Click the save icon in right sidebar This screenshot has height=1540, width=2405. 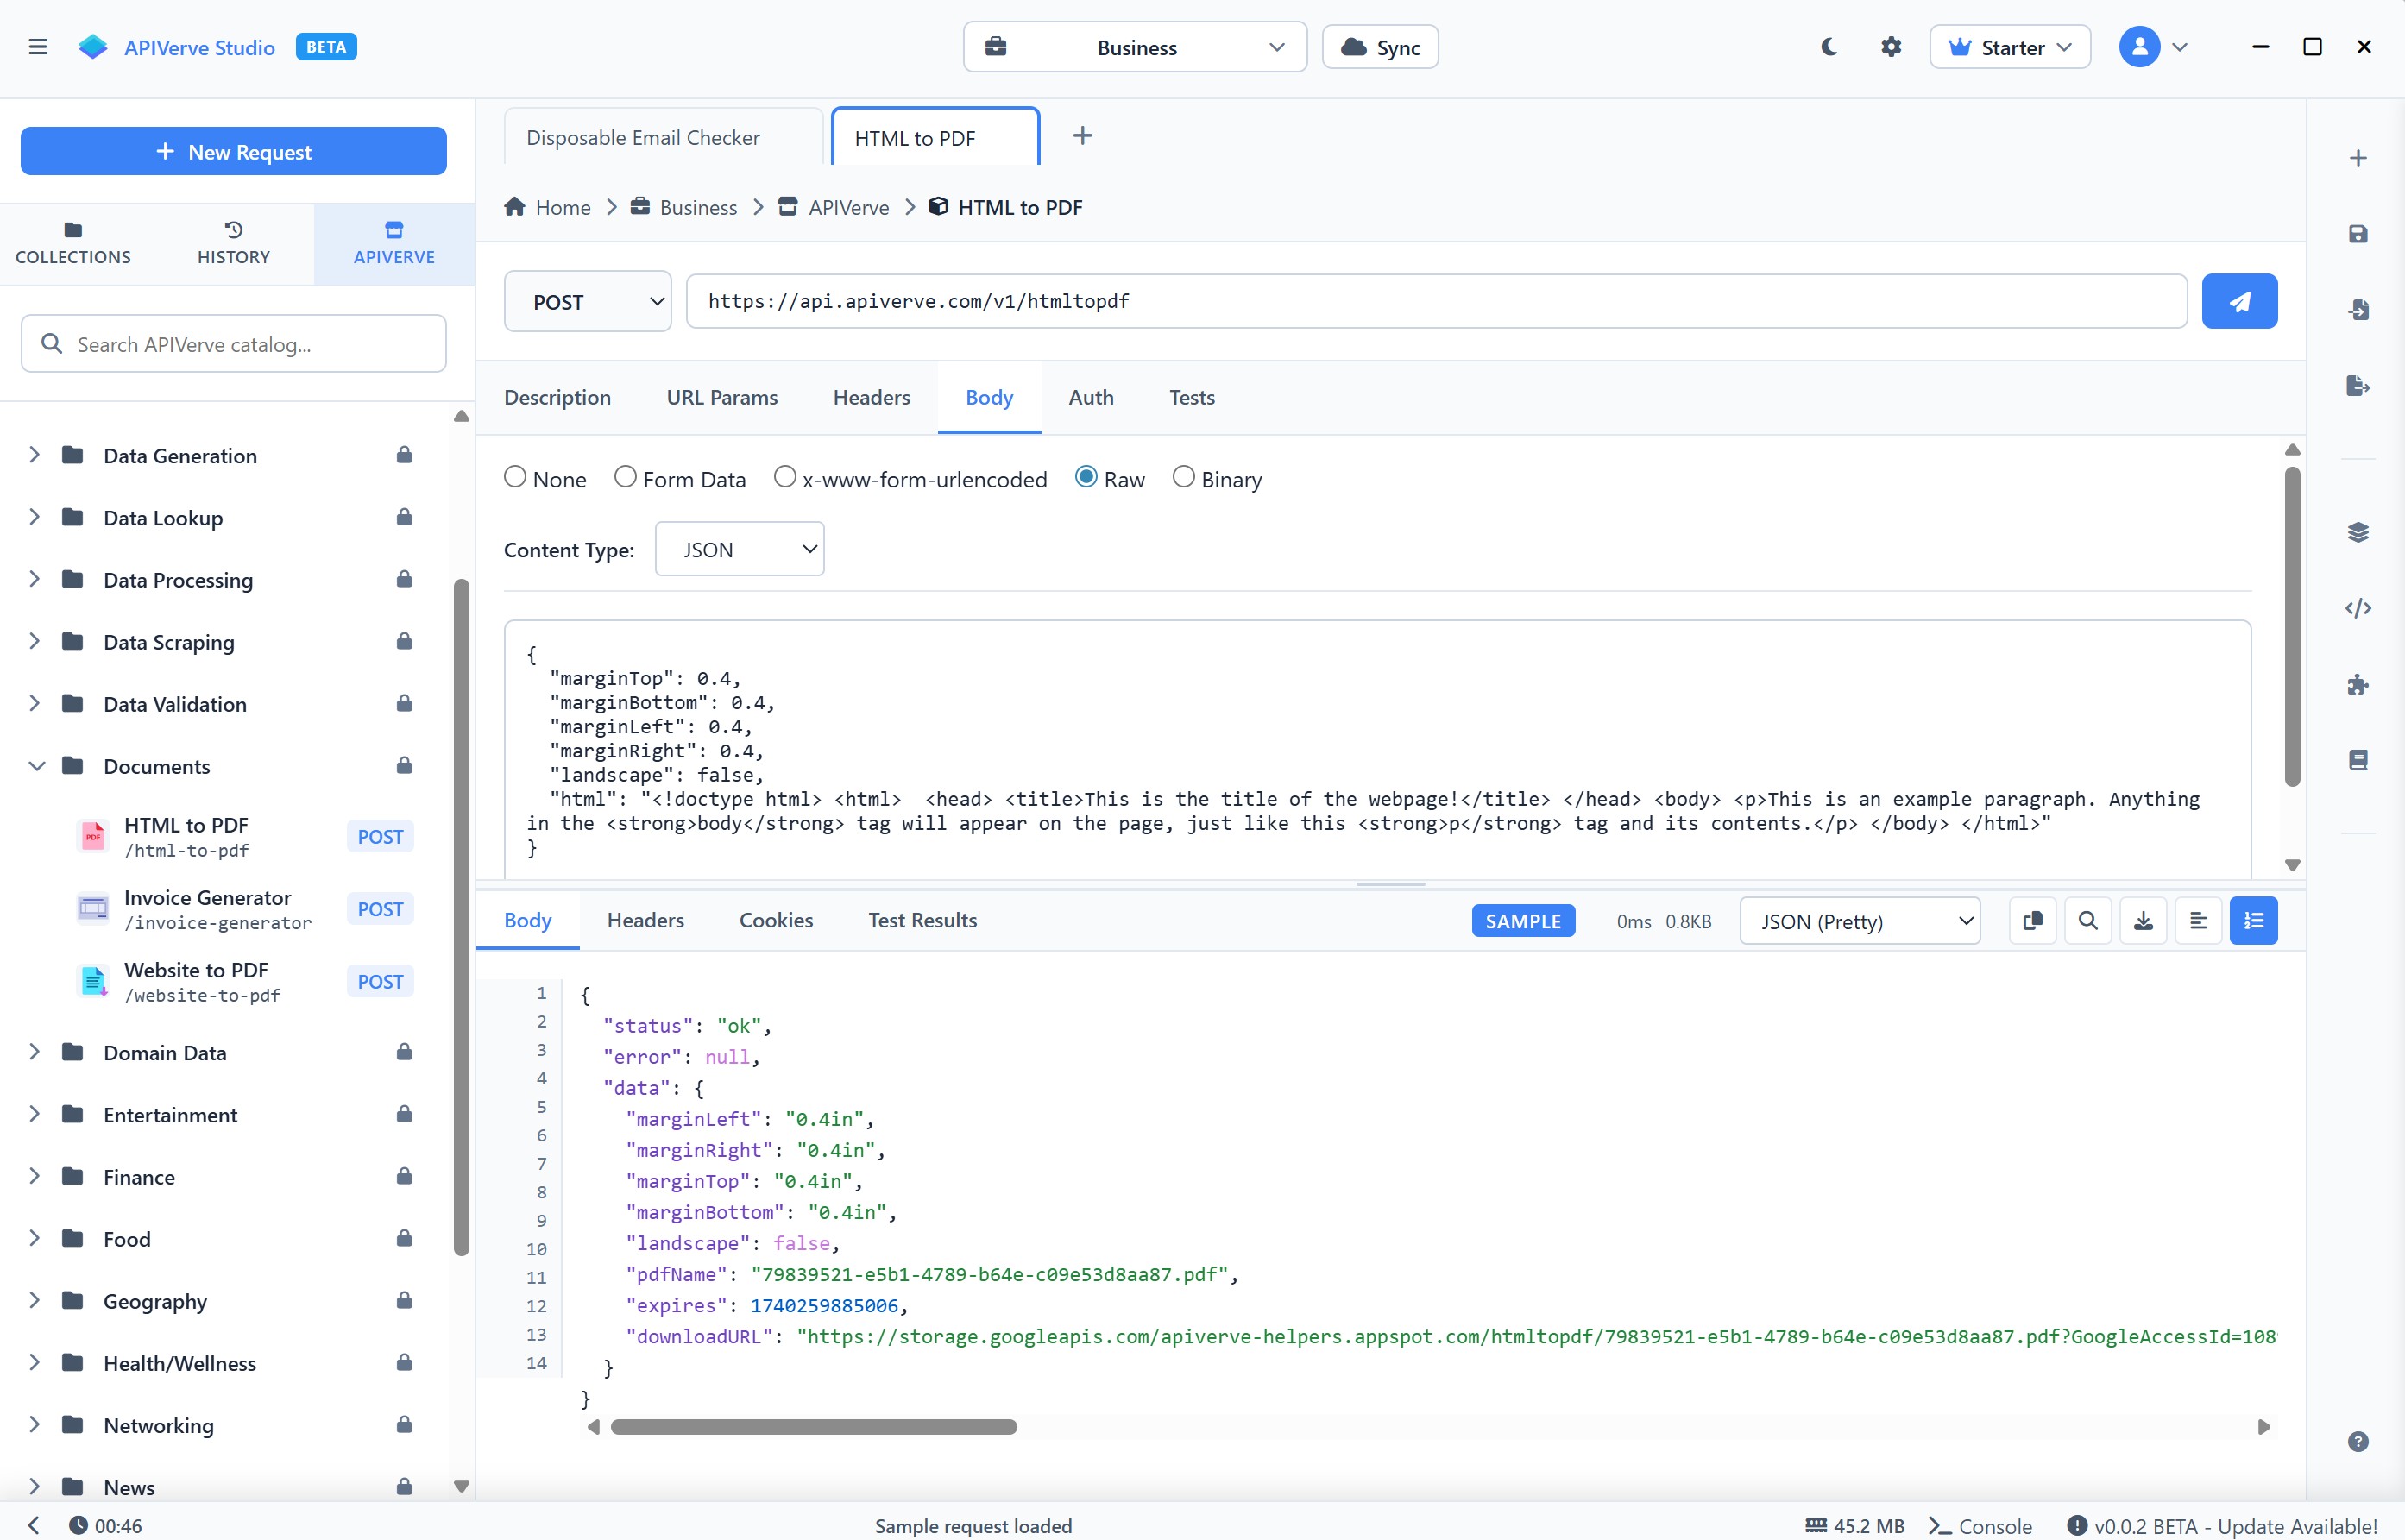tap(2357, 234)
